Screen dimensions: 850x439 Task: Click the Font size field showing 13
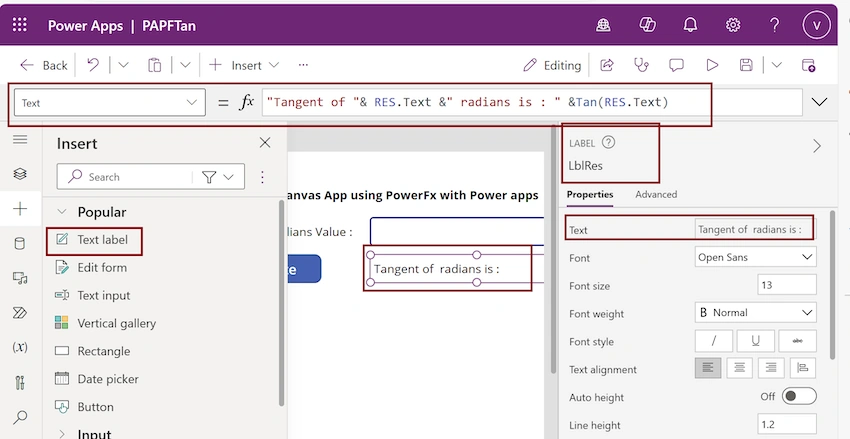pyautogui.click(x=787, y=285)
